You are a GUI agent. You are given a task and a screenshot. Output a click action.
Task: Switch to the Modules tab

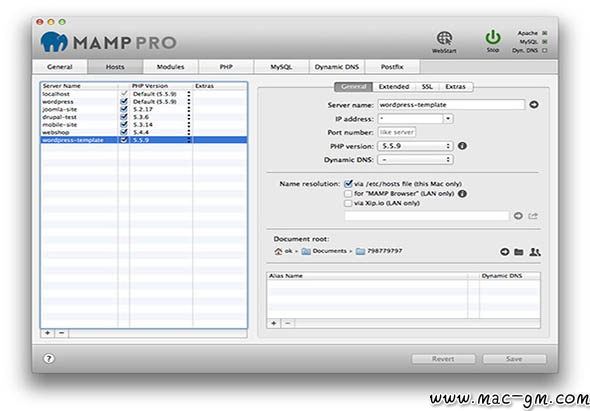[170, 67]
